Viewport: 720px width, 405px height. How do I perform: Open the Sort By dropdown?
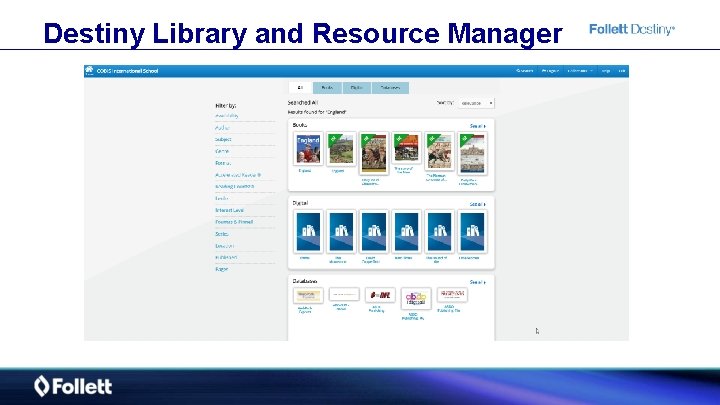click(x=476, y=103)
